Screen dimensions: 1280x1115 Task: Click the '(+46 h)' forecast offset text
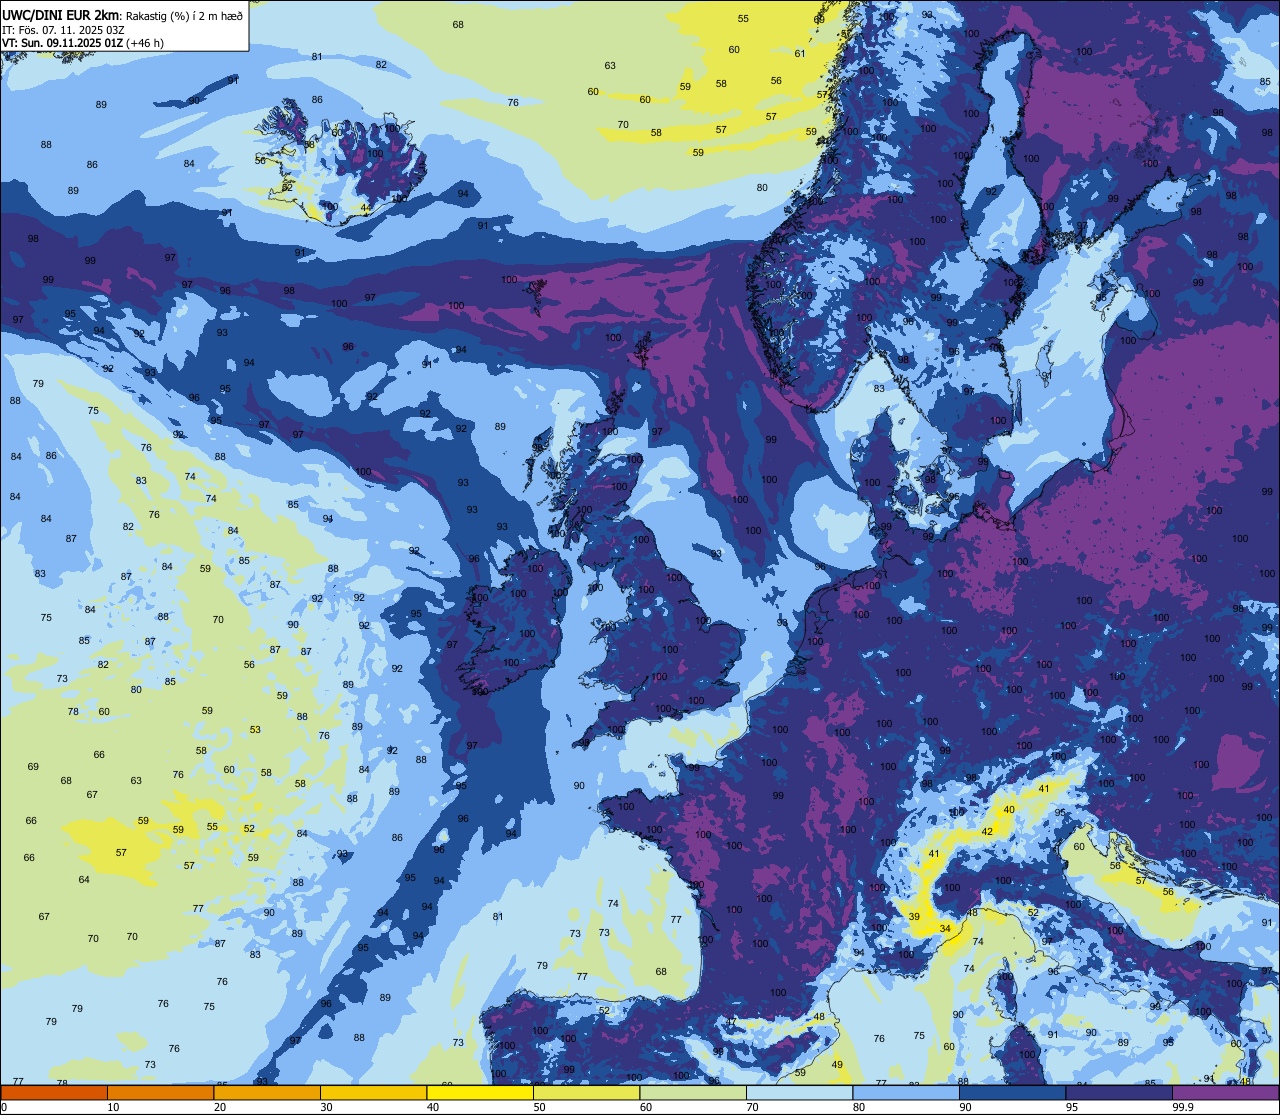(x=145, y=43)
